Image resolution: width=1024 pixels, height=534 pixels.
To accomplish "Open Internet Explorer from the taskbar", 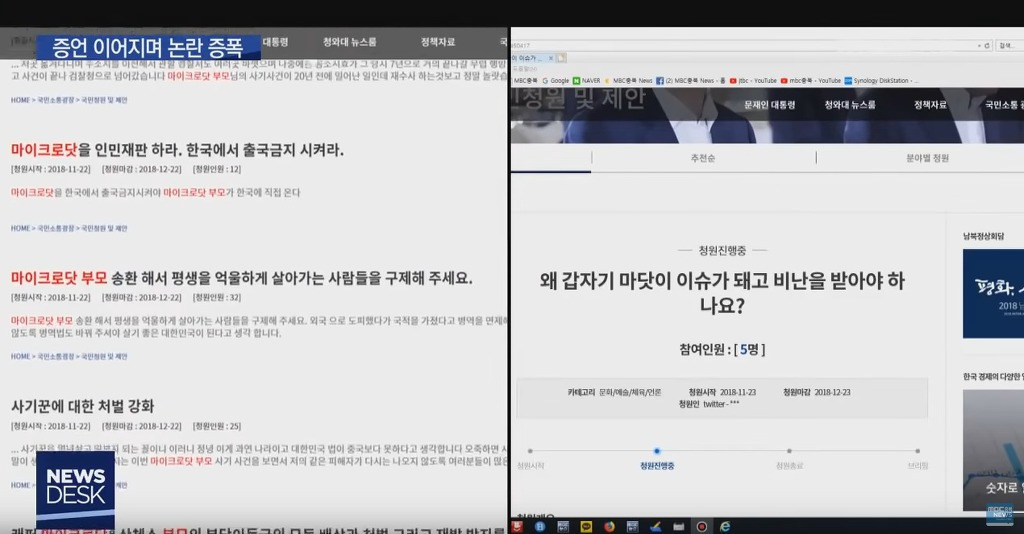I will (725, 526).
